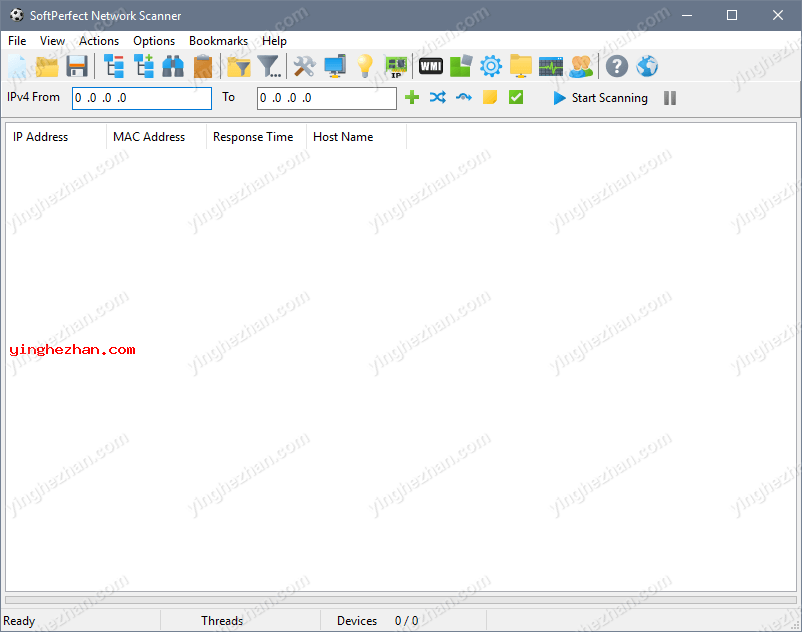The height and width of the screenshot is (632, 802).
Task: Sort by Host Name column header
Action: point(357,137)
